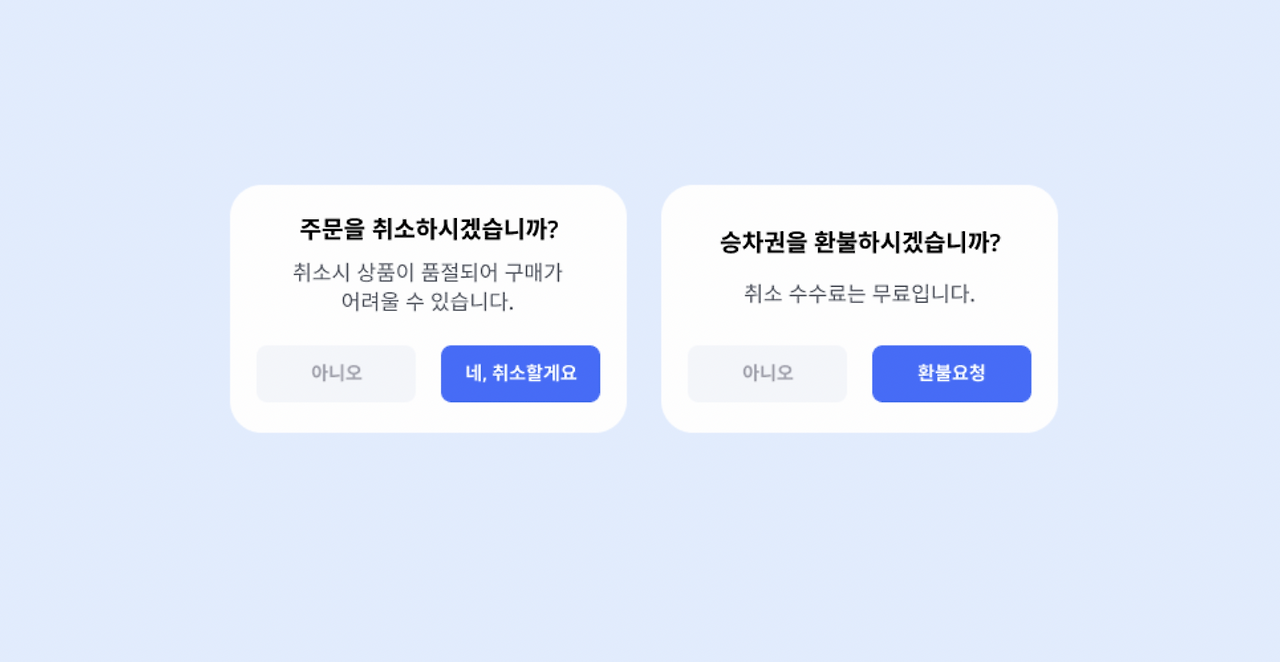
Task: Click 아니오 in the order cancellation dialog
Action: pos(336,374)
